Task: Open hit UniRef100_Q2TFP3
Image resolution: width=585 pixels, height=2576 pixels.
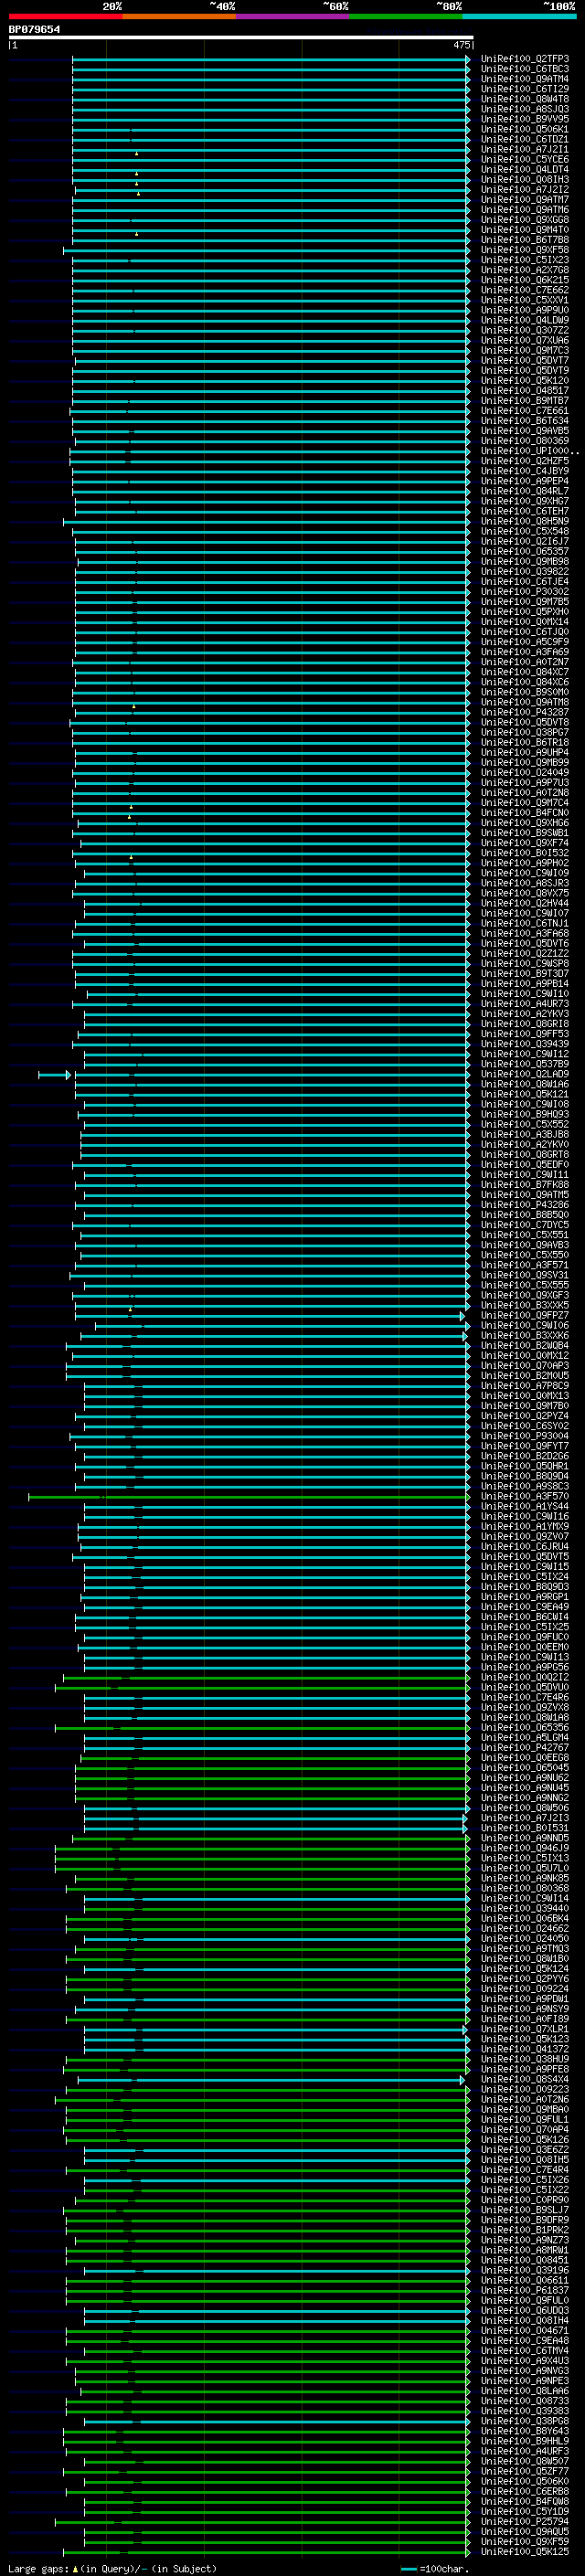Action: 524,59
